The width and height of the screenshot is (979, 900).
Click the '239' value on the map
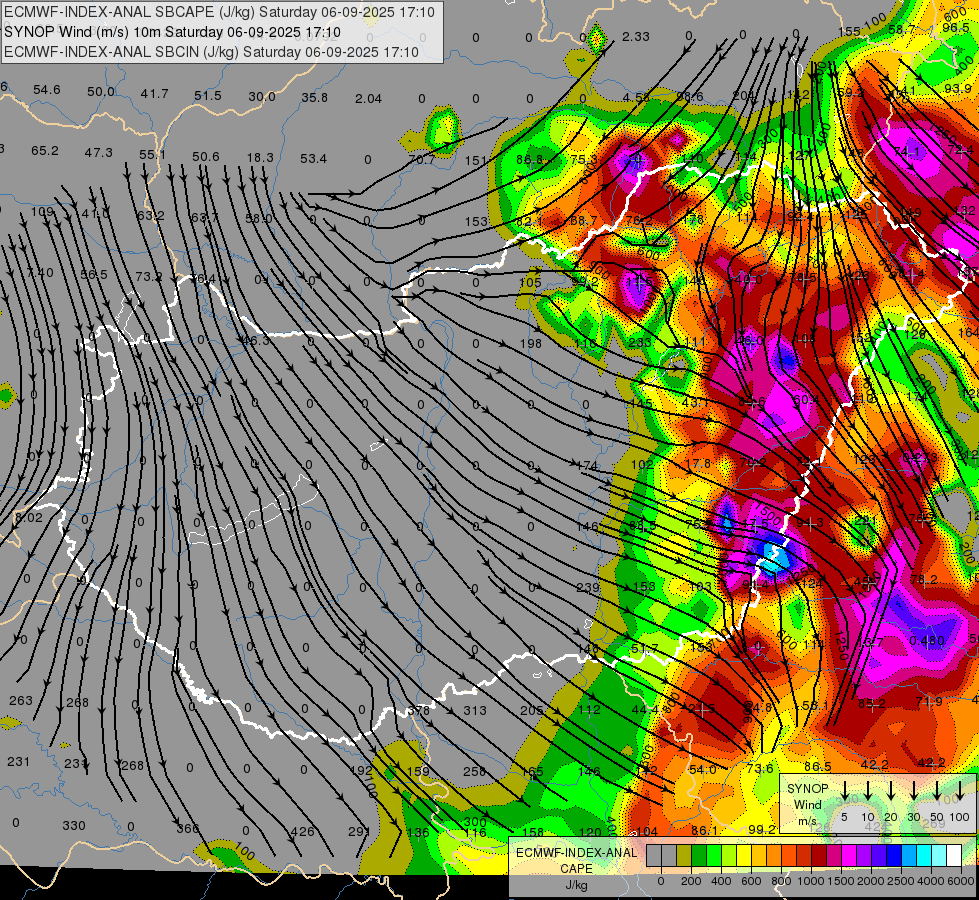click(588, 588)
